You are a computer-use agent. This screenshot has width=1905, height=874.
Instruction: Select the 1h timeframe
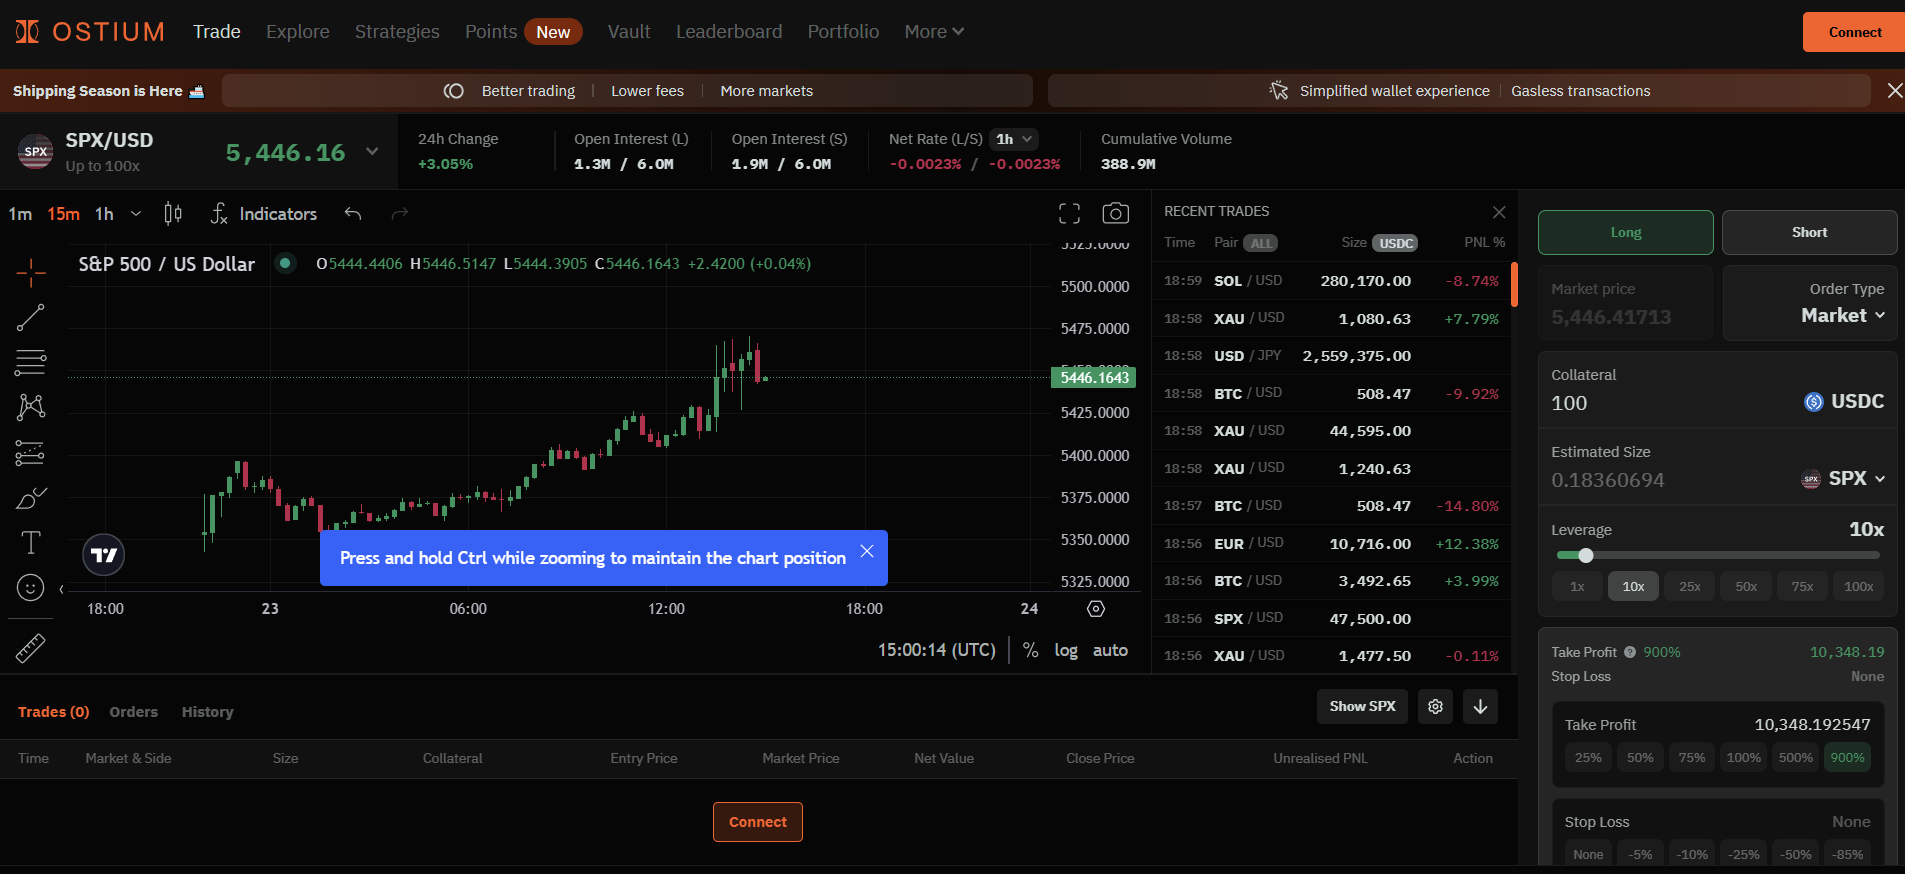[104, 214]
